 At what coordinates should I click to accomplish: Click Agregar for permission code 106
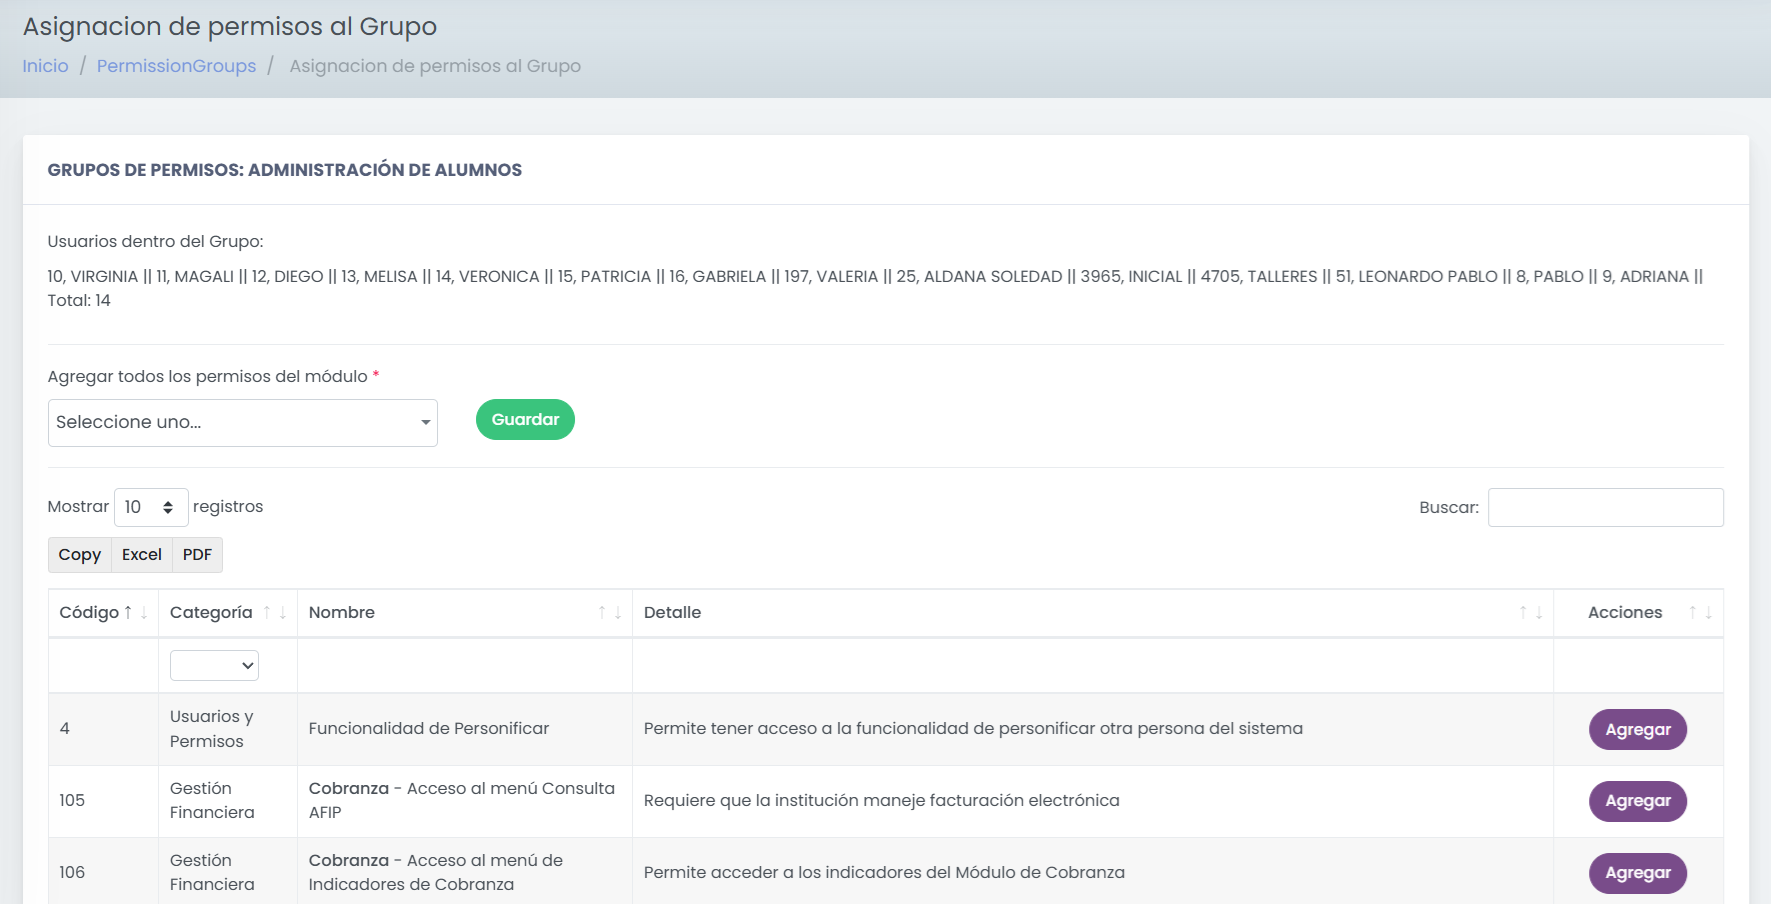pyautogui.click(x=1638, y=873)
